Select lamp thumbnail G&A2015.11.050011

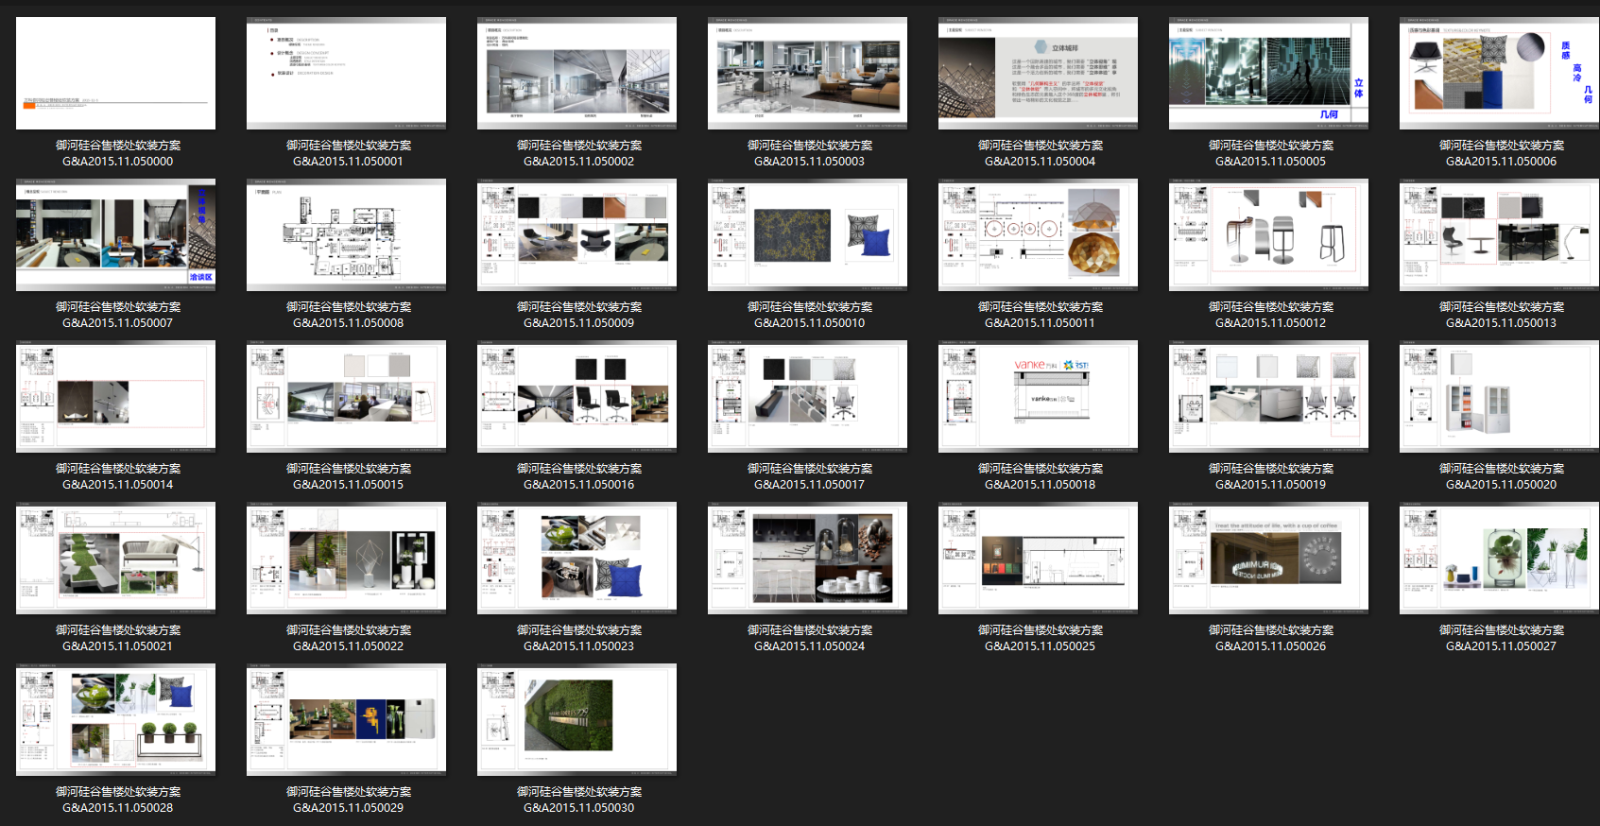click(1038, 235)
